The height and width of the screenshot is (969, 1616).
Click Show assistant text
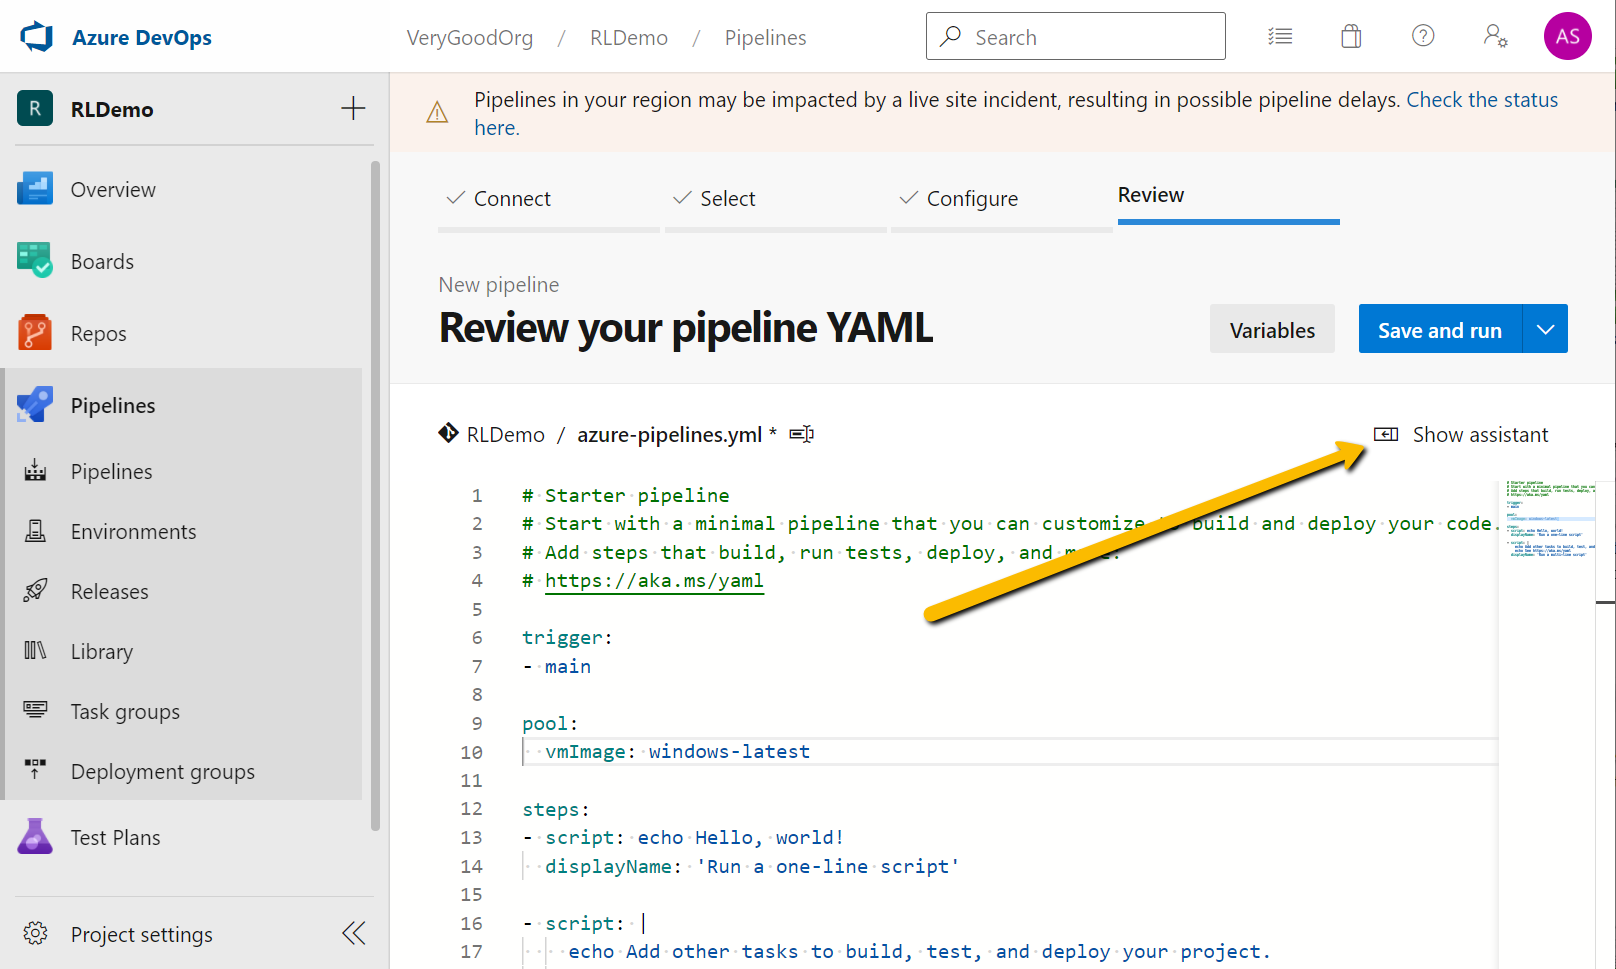(1480, 435)
